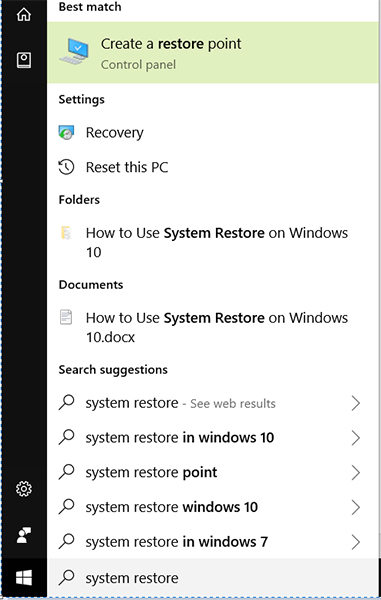
Task: Open 'How to Use System Restore on Windows 10.docx'
Action: click(x=213, y=328)
